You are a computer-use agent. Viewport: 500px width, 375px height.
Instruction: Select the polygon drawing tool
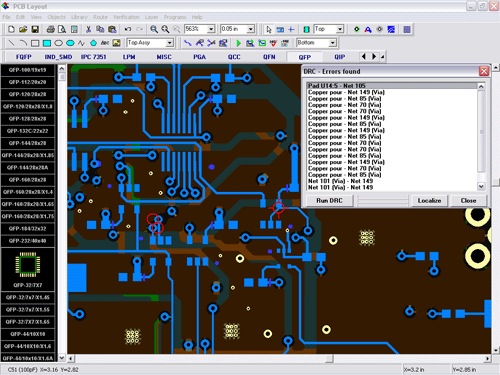point(93,43)
